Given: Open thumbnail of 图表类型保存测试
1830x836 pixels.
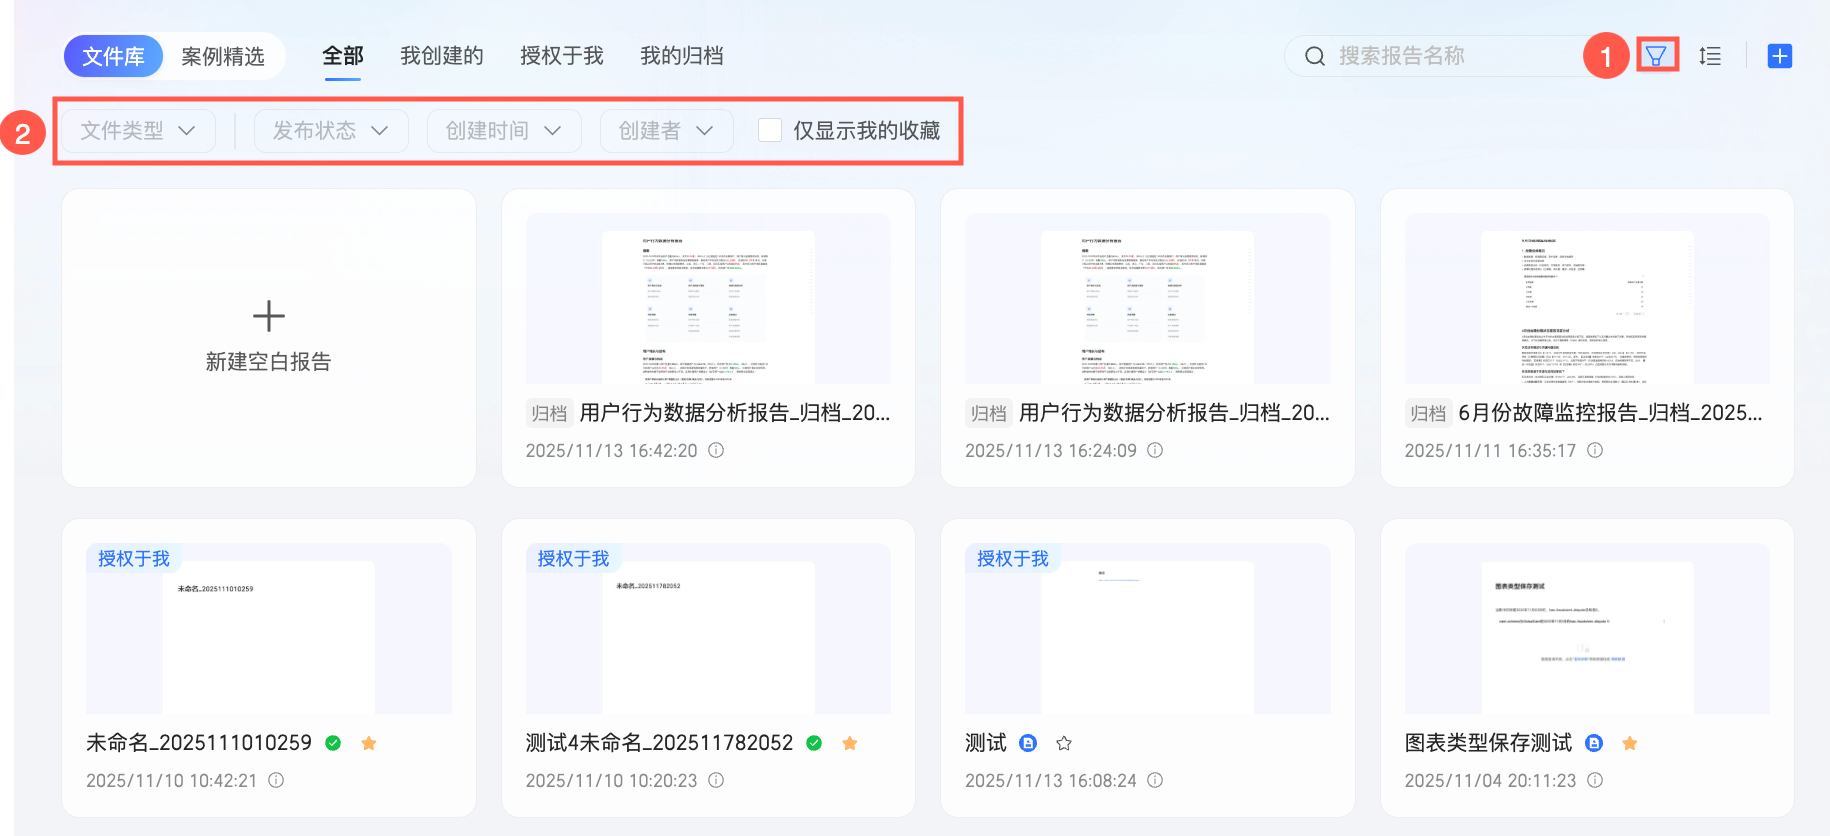Looking at the screenshot, I should (1587, 628).
